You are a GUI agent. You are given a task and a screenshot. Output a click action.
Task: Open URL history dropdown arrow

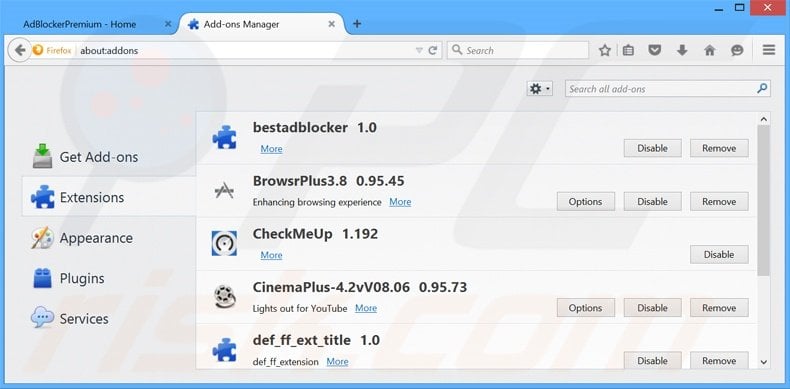pos(419,50)
